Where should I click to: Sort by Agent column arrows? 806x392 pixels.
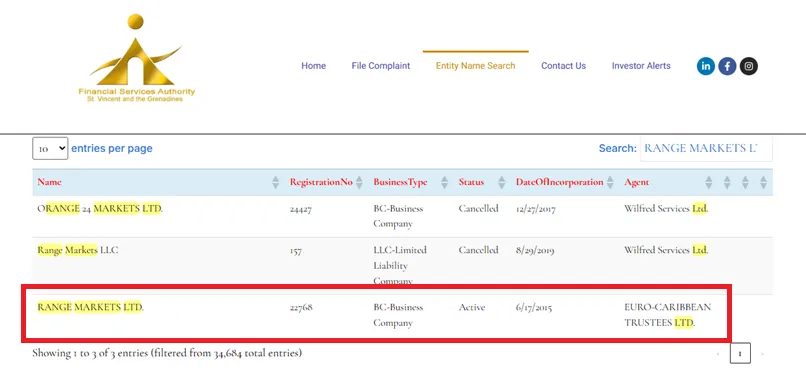pyautogui.click(x=709, y=182)
